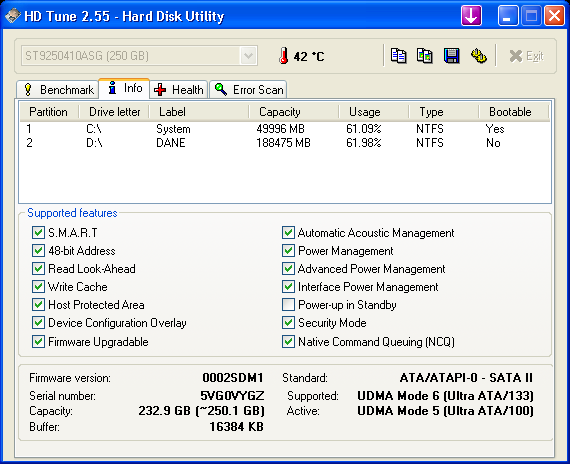This screenshot has width=570, height=464.
Task: Click the floppy disk save screenshot icon
Action: pos(451,56)
